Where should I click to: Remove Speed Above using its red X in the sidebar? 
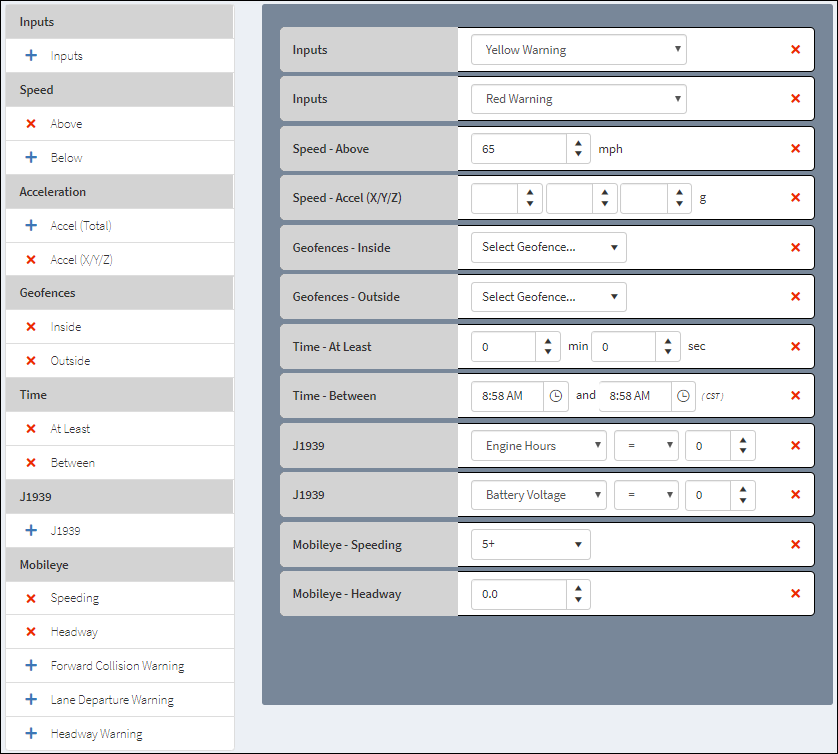(31, 123)
